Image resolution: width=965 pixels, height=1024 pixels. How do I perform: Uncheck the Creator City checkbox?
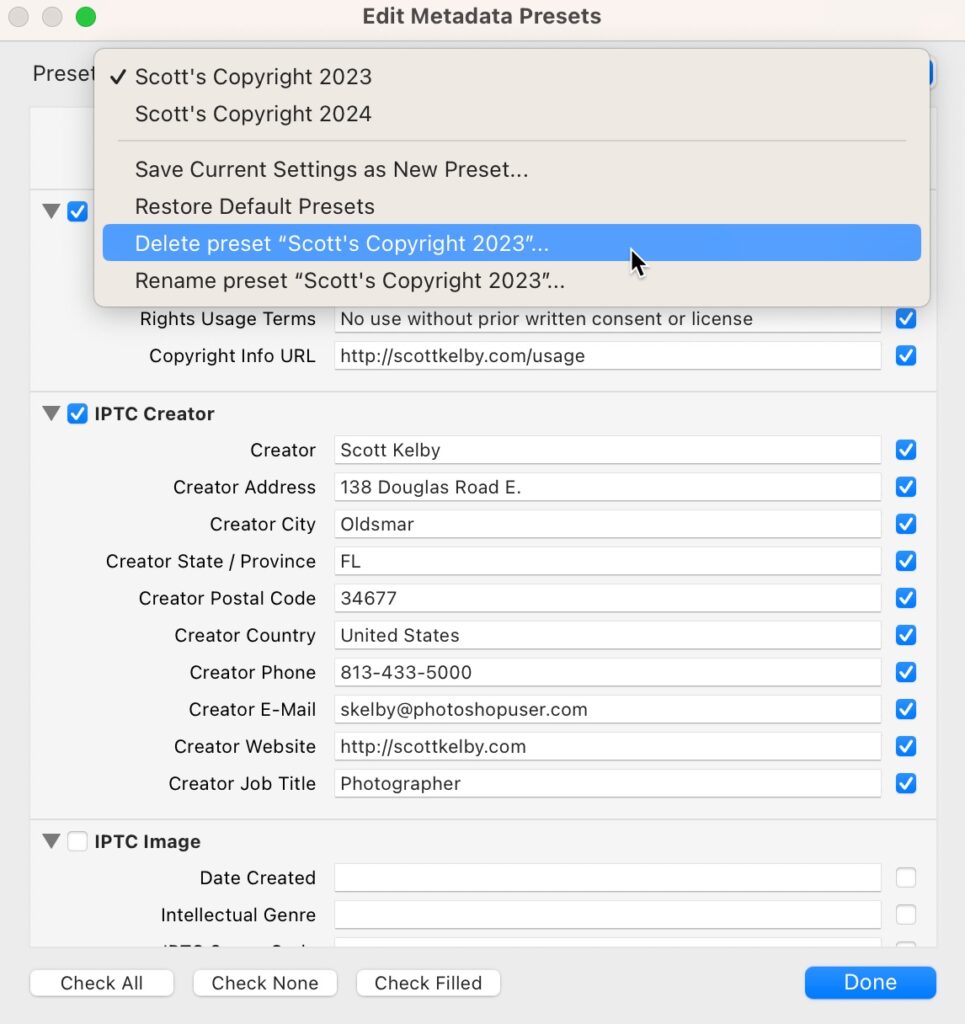906,524
